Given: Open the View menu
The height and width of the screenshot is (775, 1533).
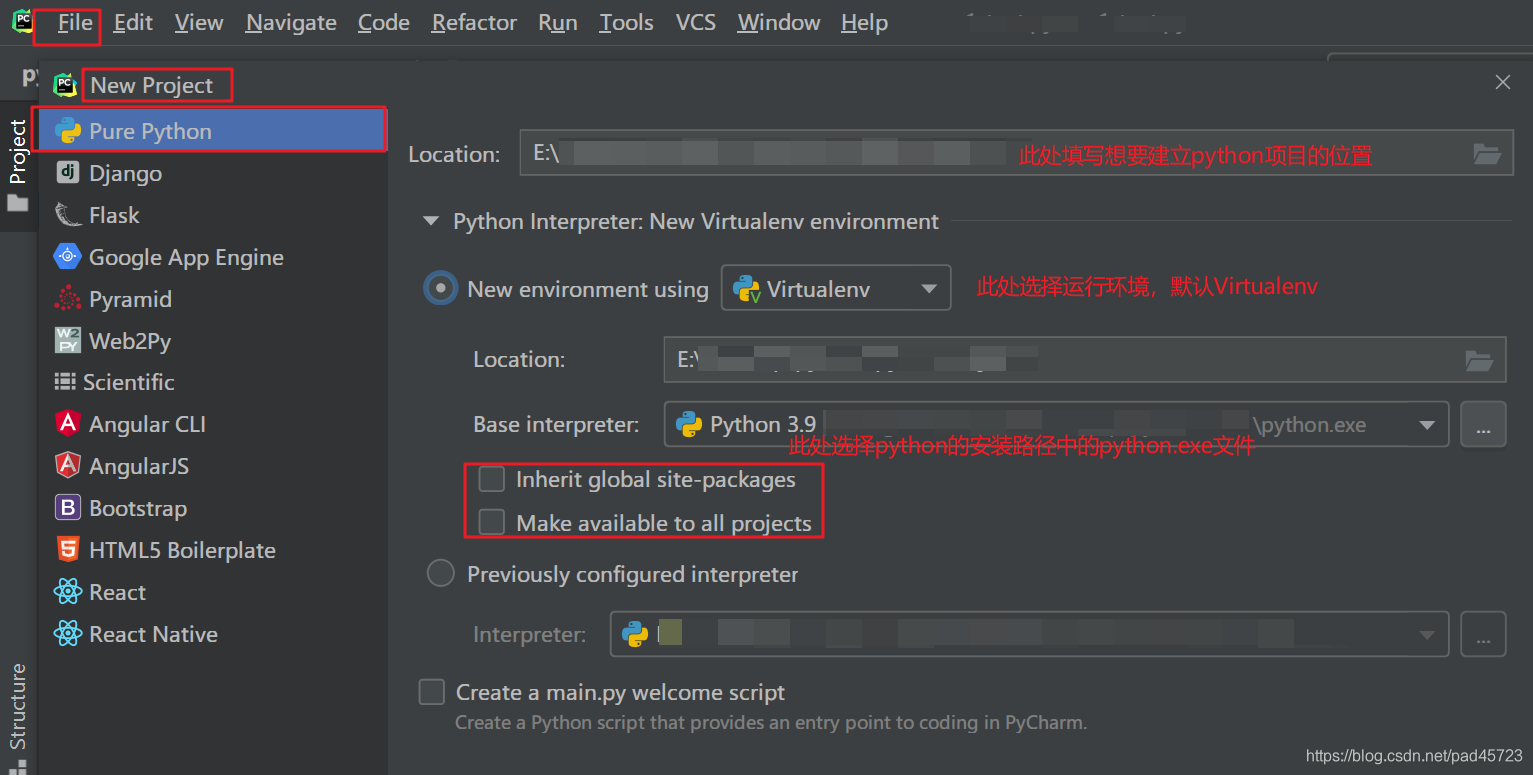Looking at the screenshot, I should (199, 22).
